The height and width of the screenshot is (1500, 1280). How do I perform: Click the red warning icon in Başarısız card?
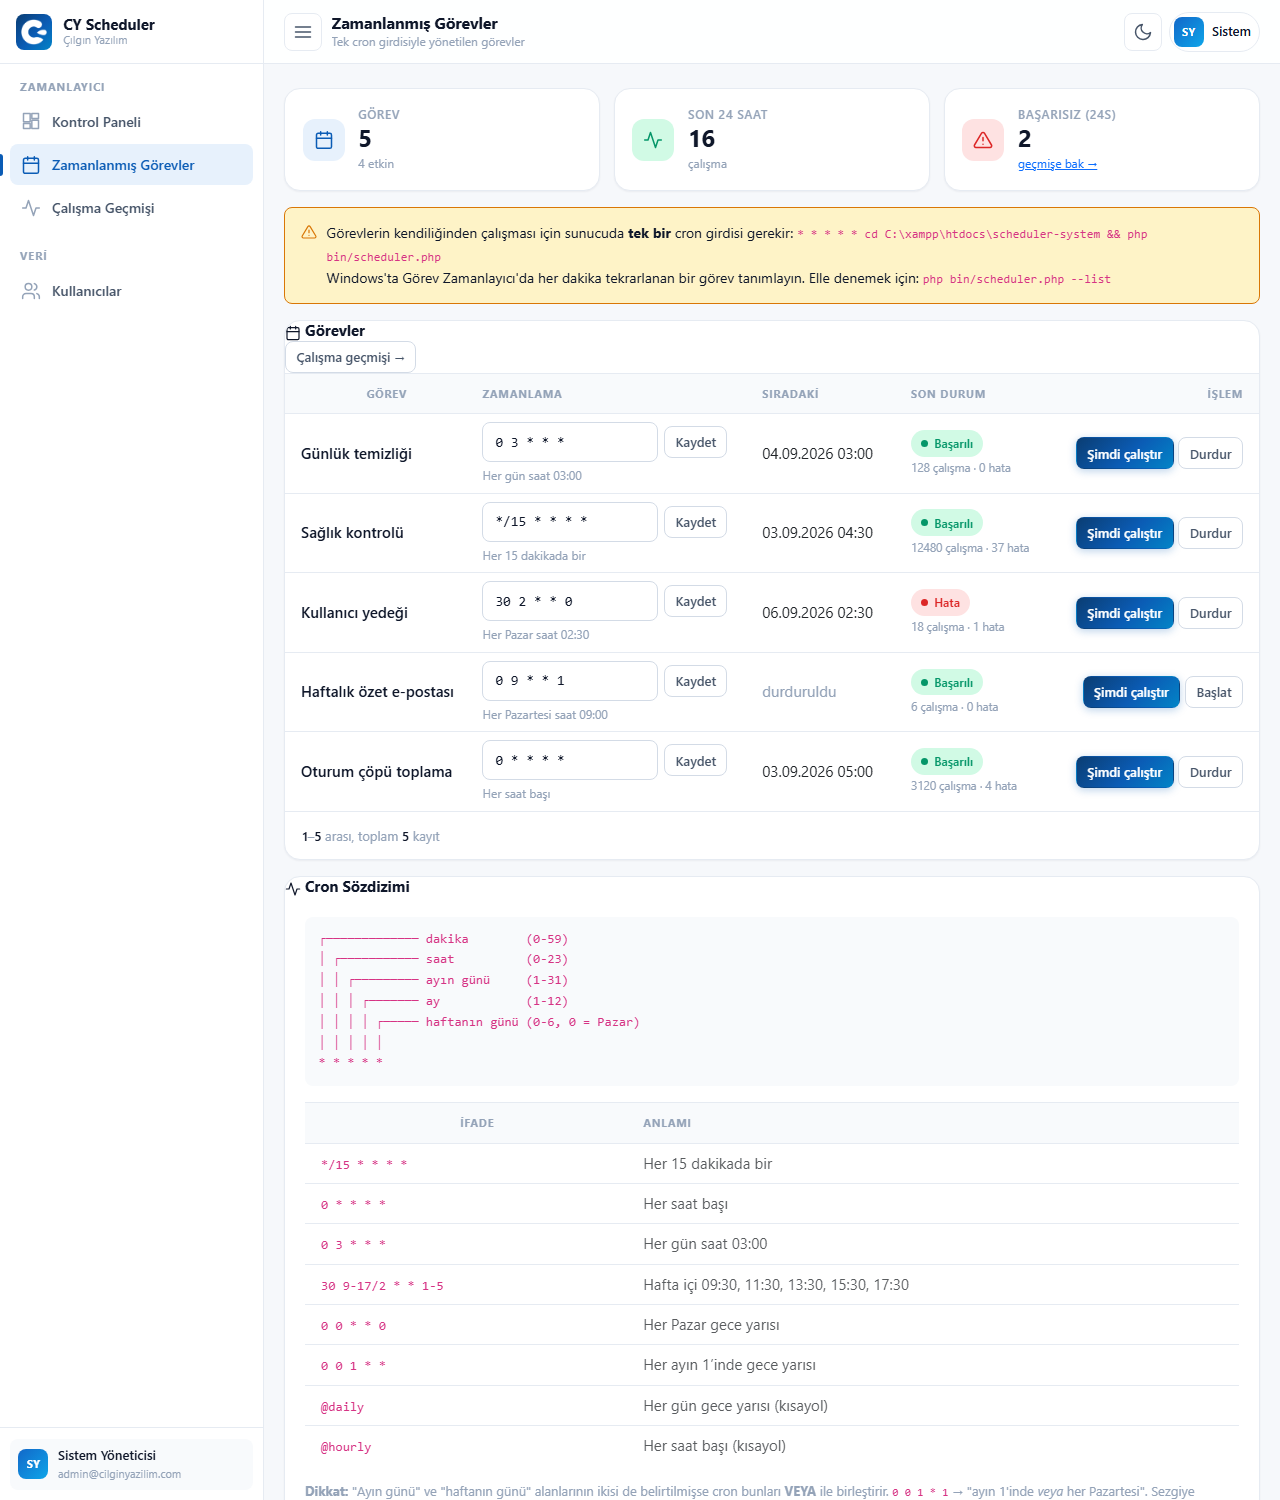click(983, 140)
